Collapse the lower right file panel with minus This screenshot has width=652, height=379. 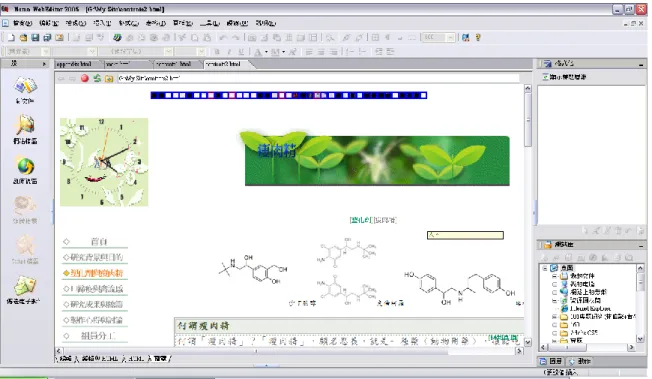coord(641,246)
